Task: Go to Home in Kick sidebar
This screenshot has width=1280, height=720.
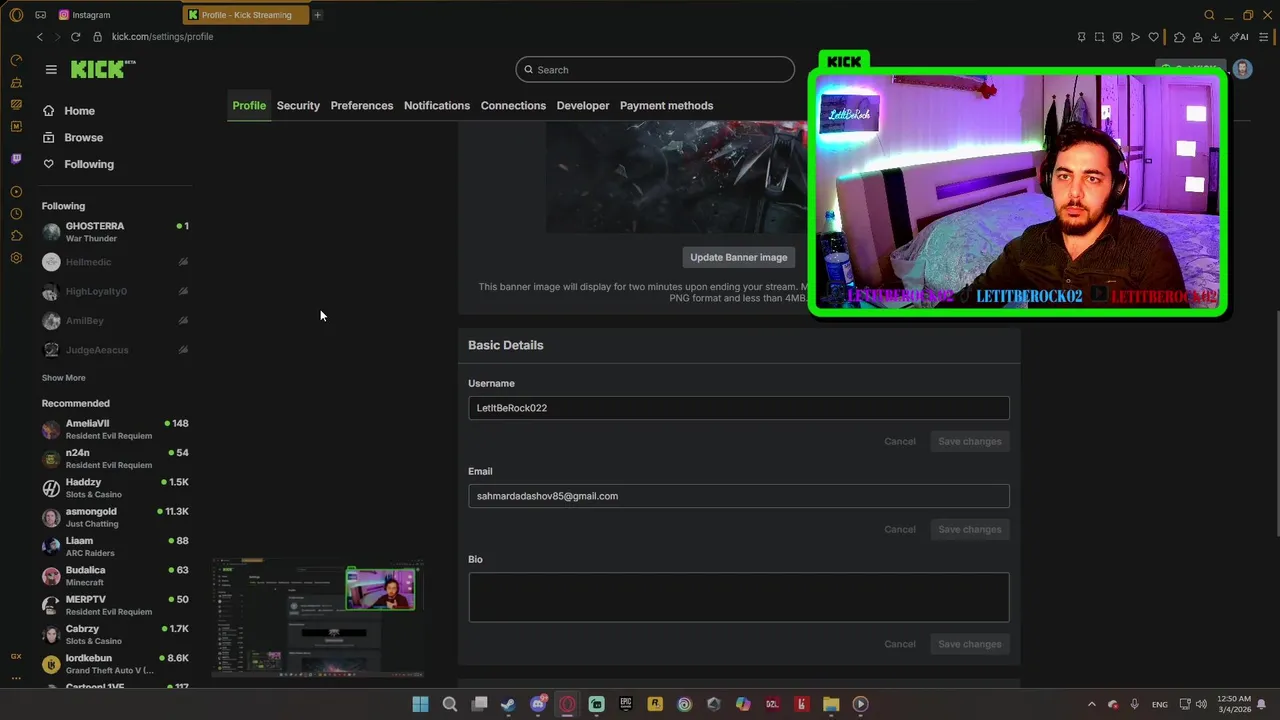Action: [x=79, y=111]
